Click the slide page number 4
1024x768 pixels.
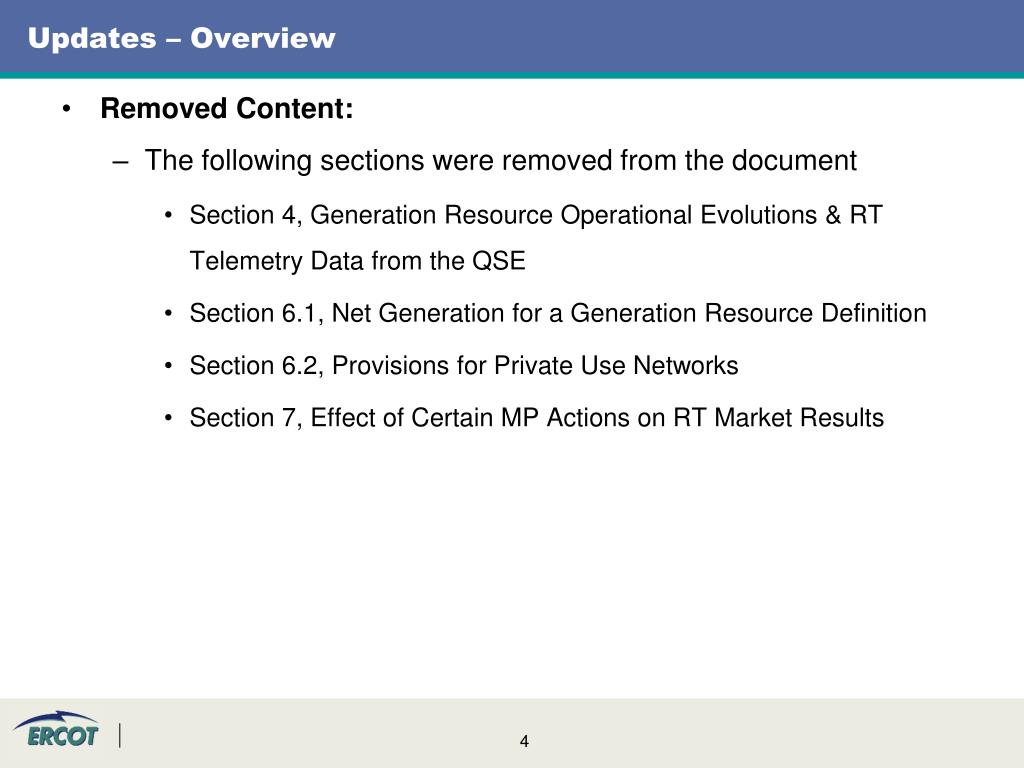tap(524, 741)
